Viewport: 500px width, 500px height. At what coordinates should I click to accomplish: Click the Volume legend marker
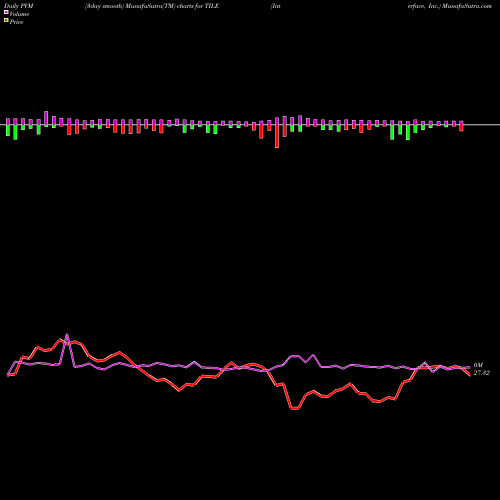coord(6,12)
